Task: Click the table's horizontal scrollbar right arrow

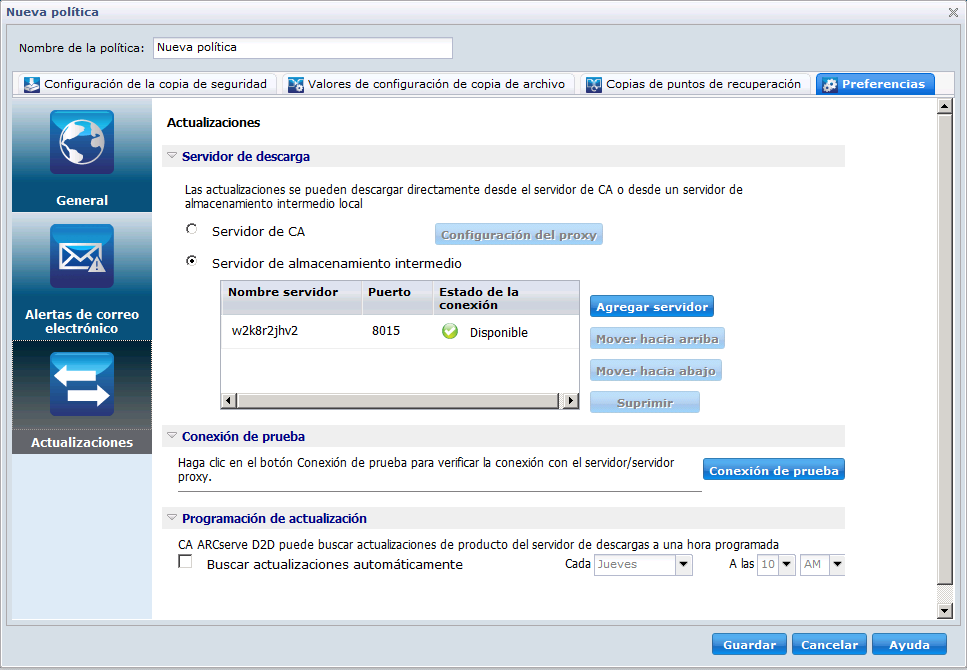Action: pyautogui.click(x=570, y=400)
